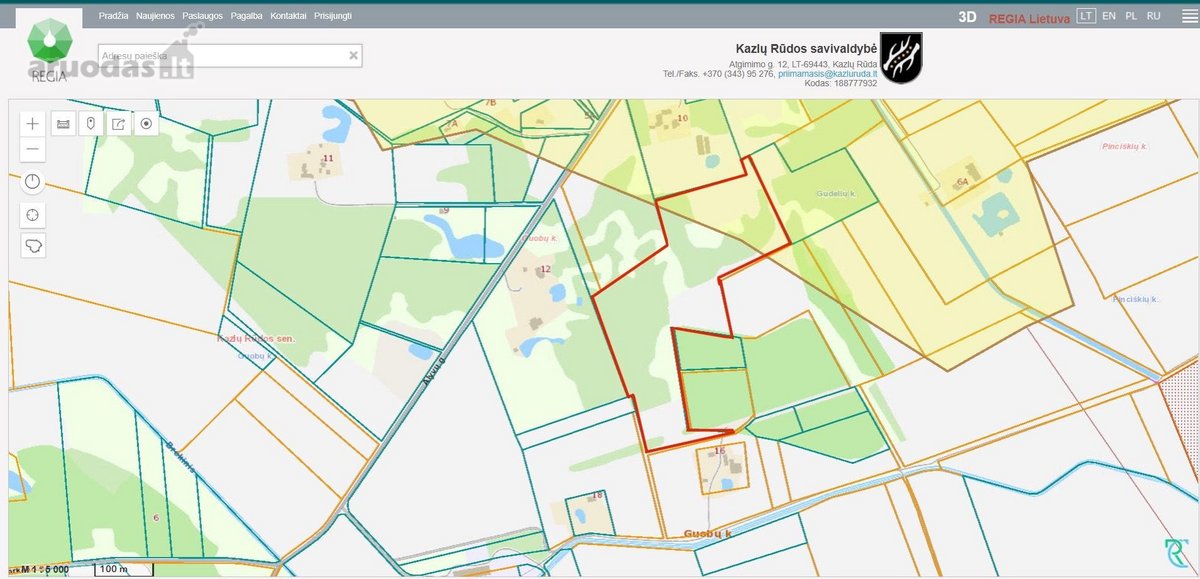Reset map rotation with compass button
The width and height of the screenshot is (1200, 579).
click(x=33, y=182)
